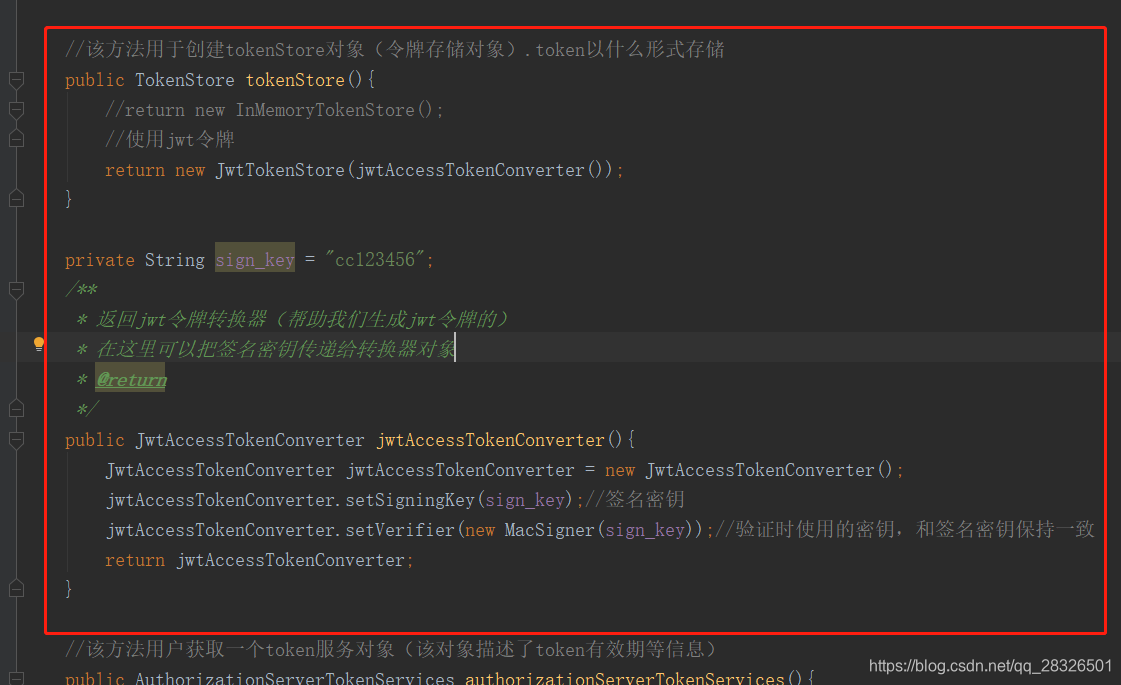This screenshot has width=1121, height=685.
Task: Click the Javadoc line '返回jwt令牌转换器'
Action: pos(302,319)
